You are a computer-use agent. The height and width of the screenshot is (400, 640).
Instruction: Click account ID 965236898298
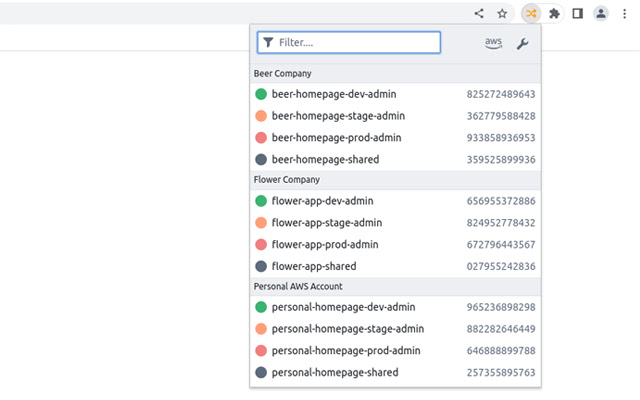501,307
